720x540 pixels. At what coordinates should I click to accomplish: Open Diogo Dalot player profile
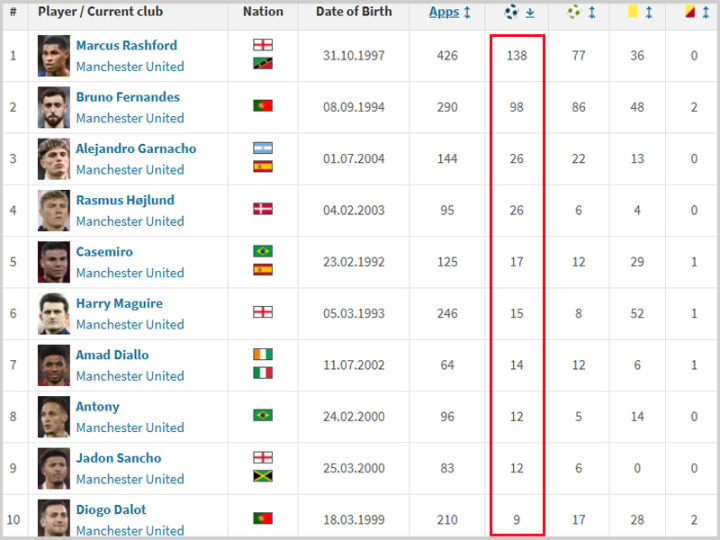111,510
